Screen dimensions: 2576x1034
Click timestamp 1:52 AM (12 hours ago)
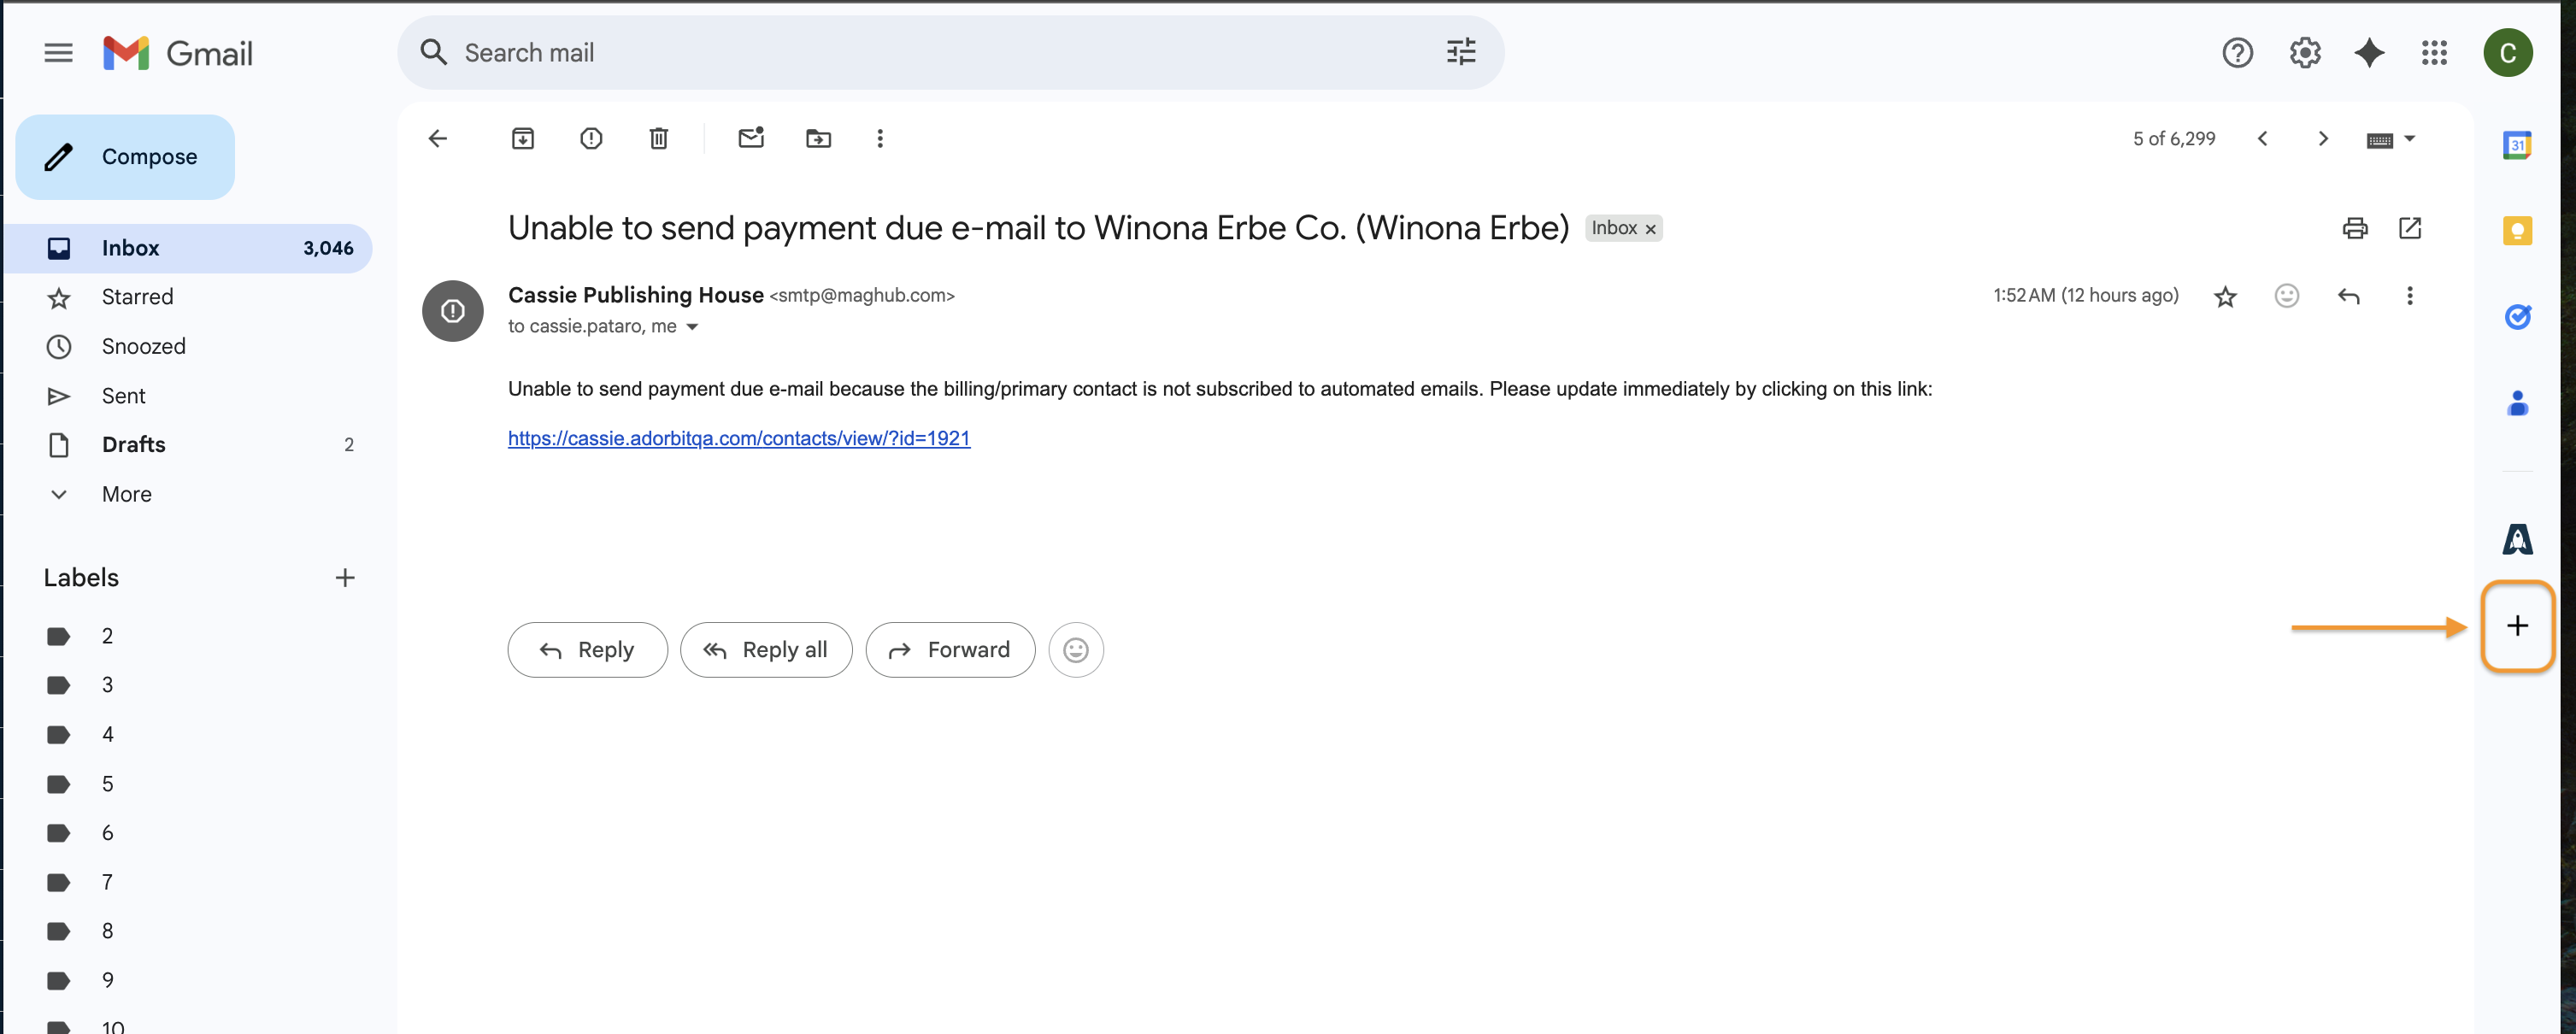tap(2085, 296)
